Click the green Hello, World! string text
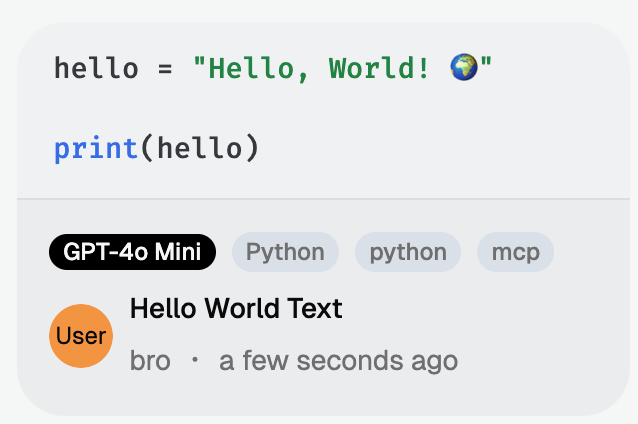This screenshot has height=424, width=638. point(311,68)
